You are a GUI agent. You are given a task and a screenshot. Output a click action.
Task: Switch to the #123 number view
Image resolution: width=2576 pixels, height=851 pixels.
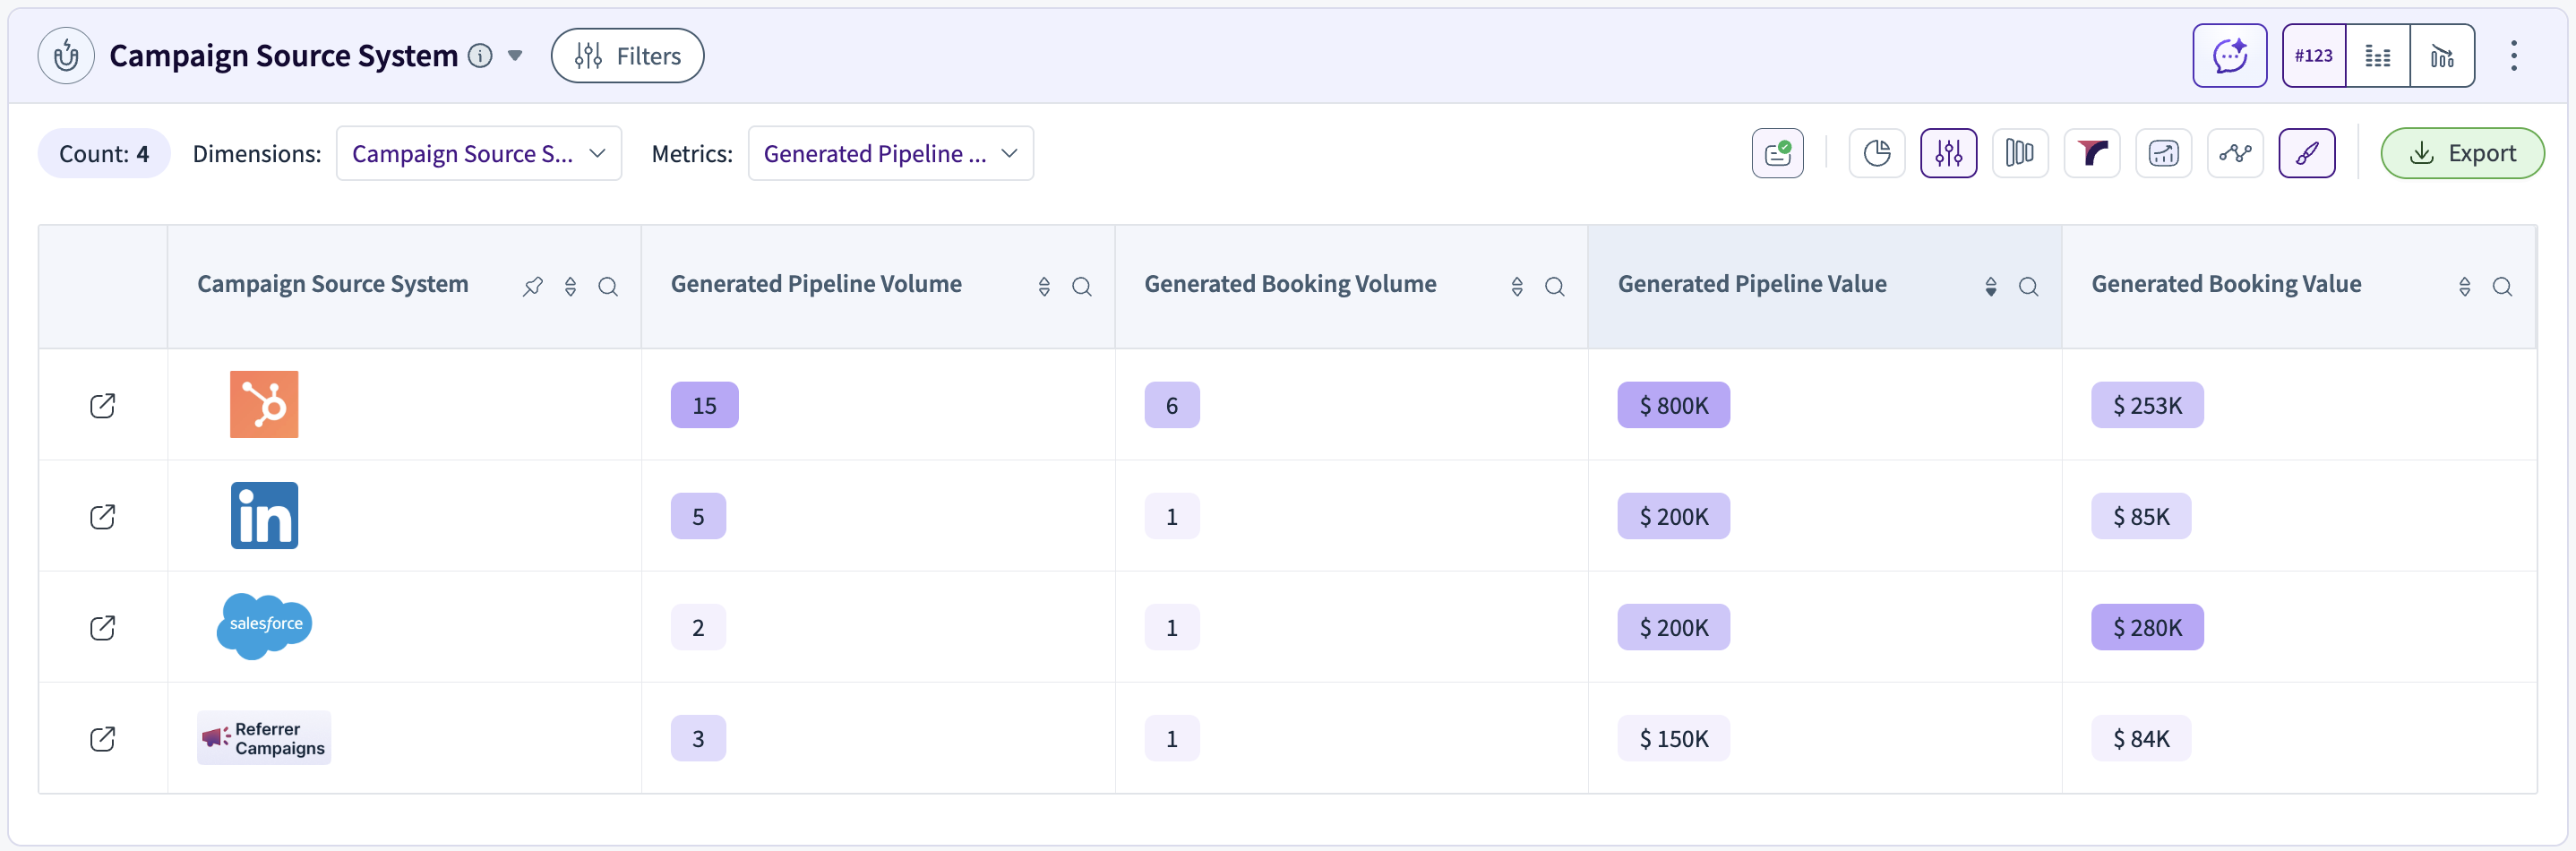coord(2313,56)
